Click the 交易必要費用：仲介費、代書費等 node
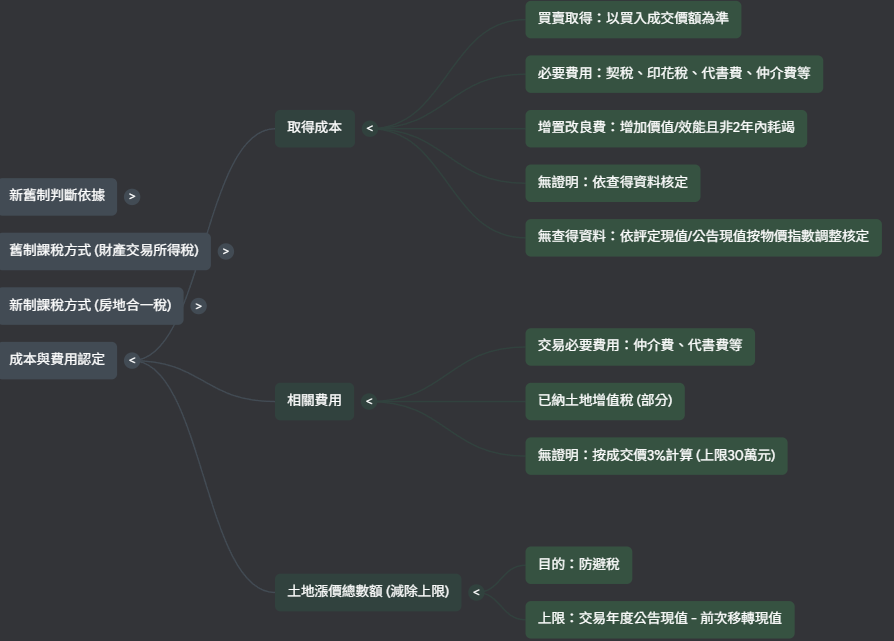Viewport: 894px width, 641px height. (640, 347)
